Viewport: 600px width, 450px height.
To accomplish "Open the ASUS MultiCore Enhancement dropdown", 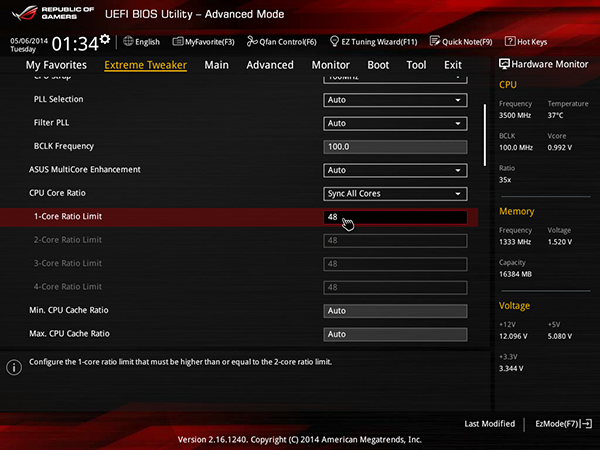I will [395, 170].
